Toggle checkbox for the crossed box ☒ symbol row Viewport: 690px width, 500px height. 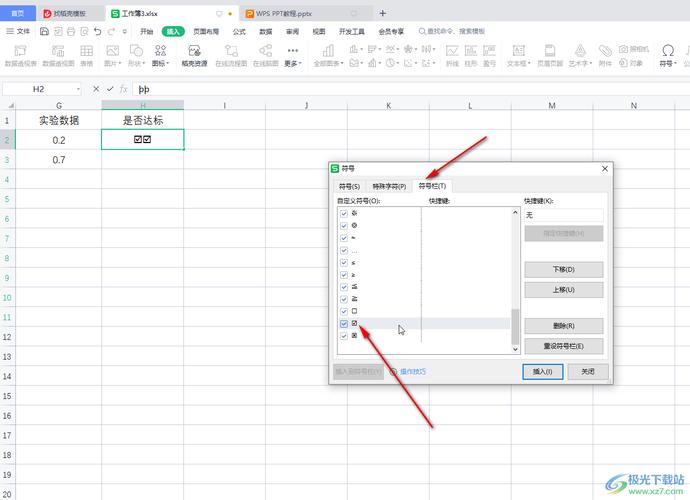[x=344, y=336]
